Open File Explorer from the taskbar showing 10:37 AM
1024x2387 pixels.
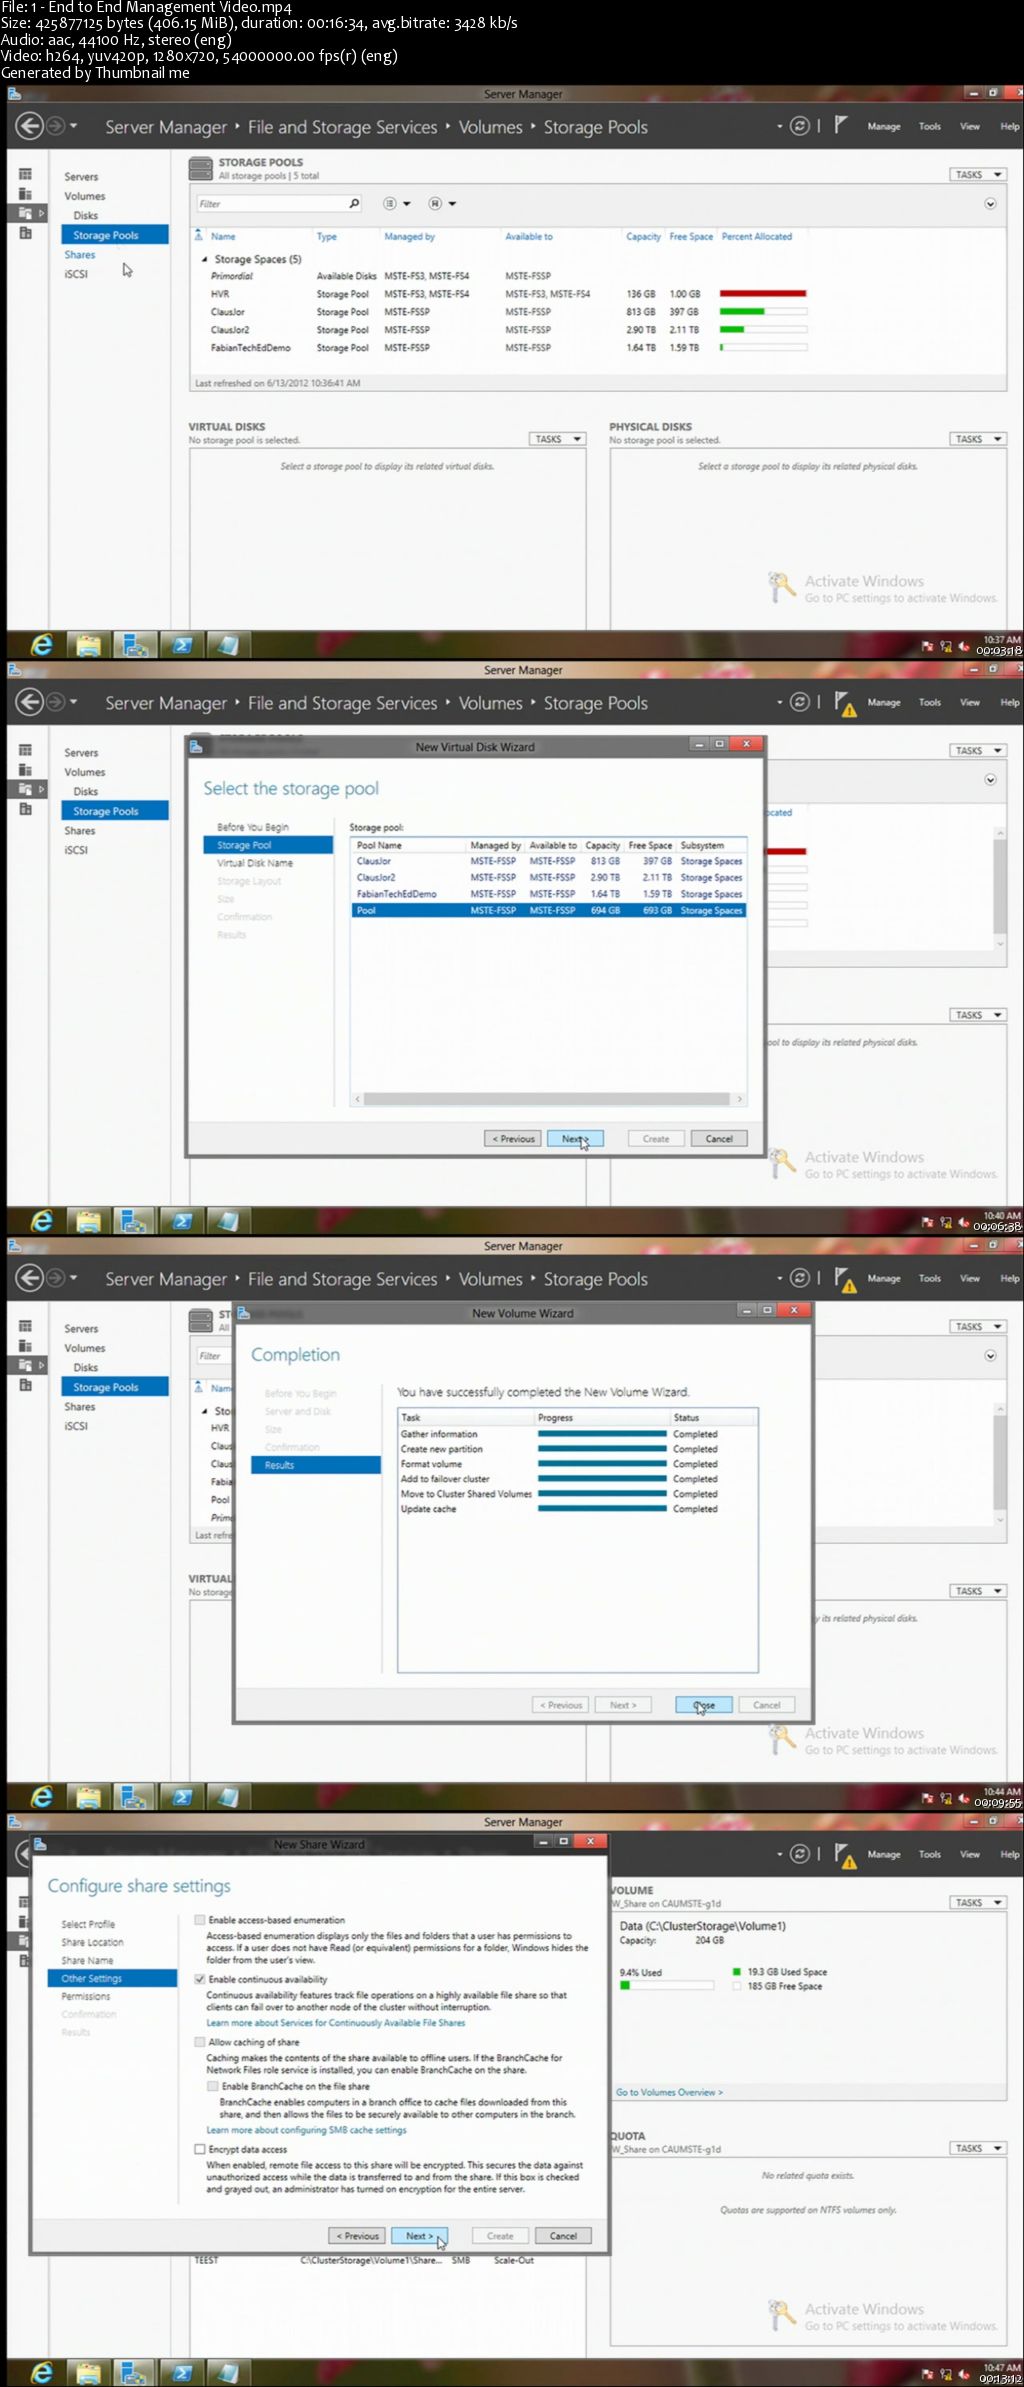88,646
